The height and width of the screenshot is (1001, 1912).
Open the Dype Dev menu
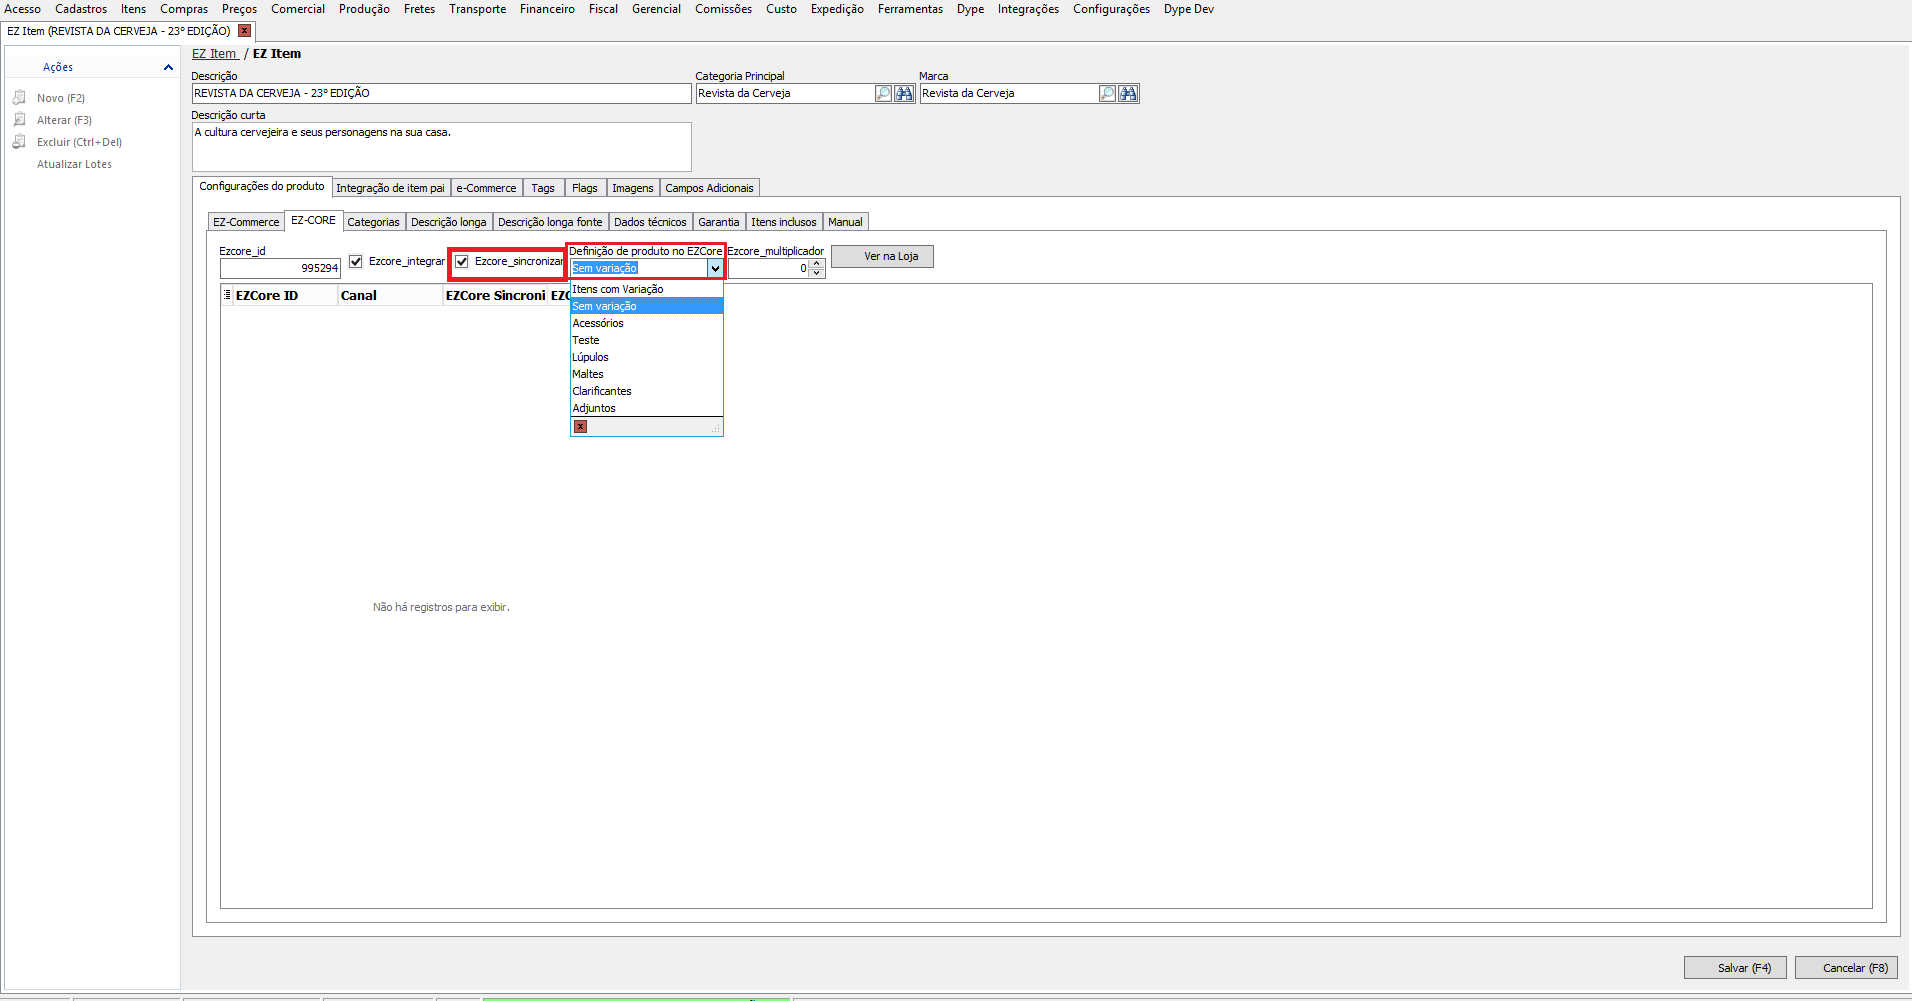coord(1188,9)
